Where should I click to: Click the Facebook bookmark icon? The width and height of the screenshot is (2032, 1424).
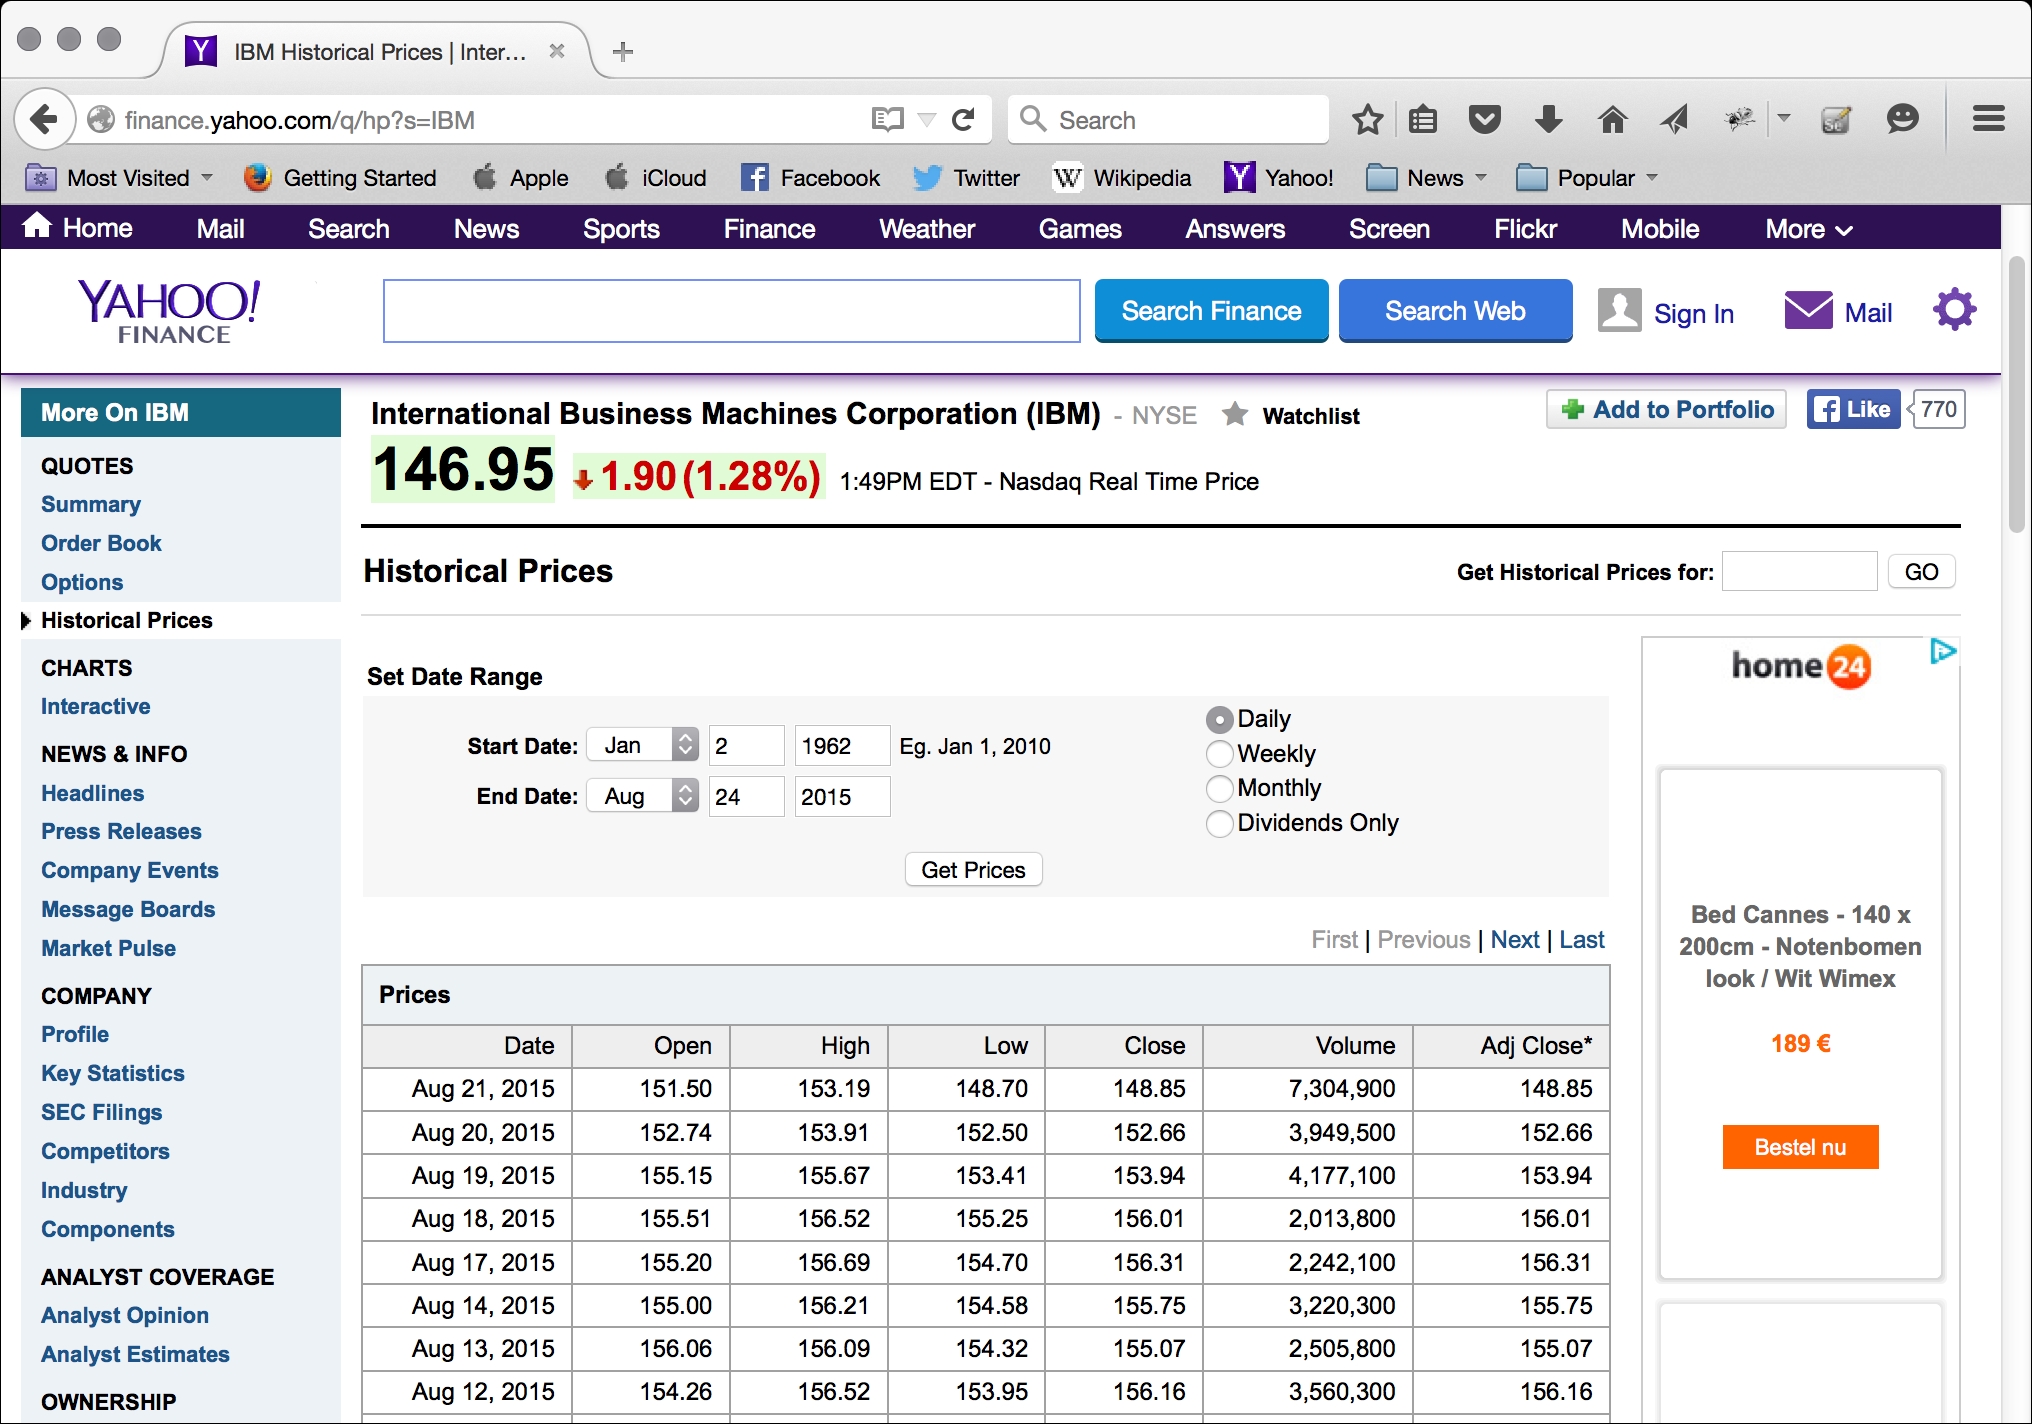[x=754, y=178]
